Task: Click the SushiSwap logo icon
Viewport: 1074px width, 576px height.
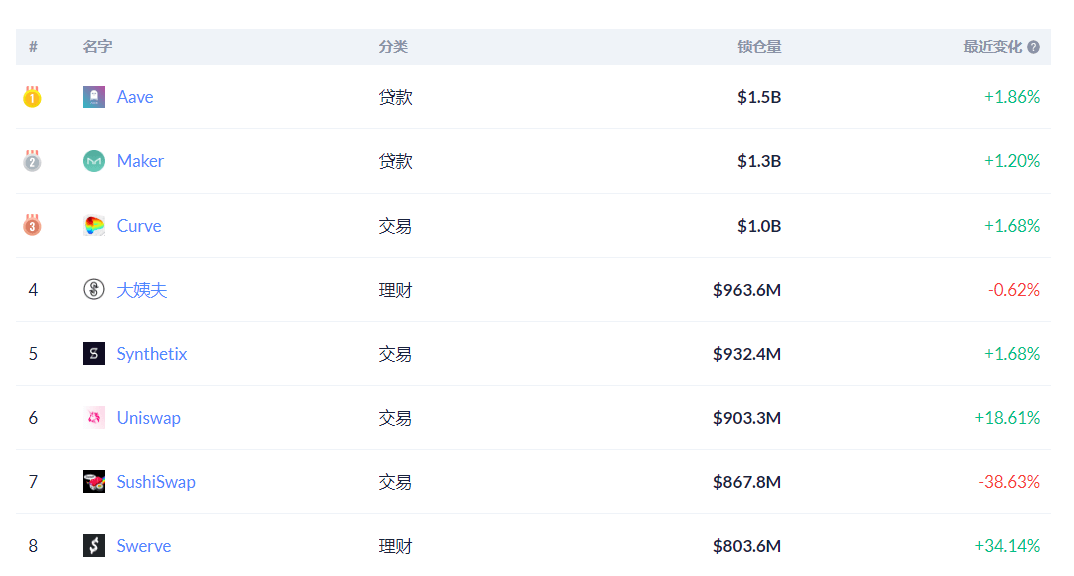Action: click(x=93, y=482)
